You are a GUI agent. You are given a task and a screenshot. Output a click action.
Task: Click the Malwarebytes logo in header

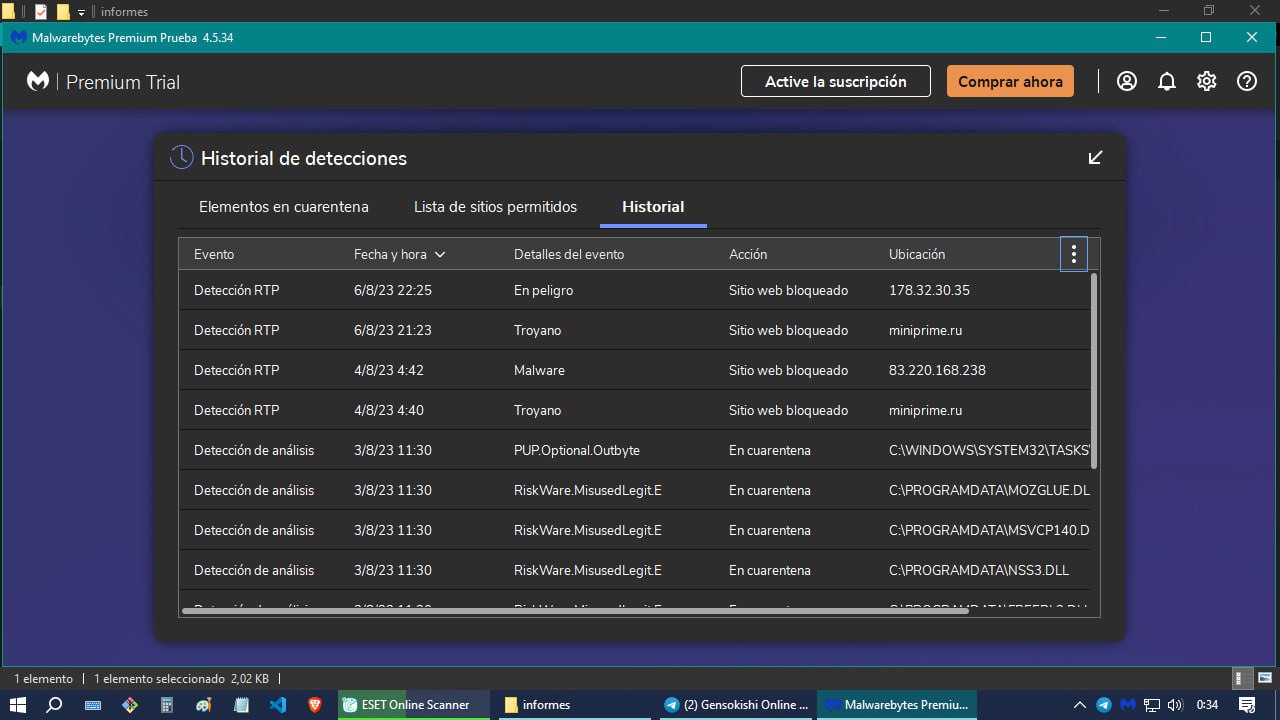click(38, 81)
